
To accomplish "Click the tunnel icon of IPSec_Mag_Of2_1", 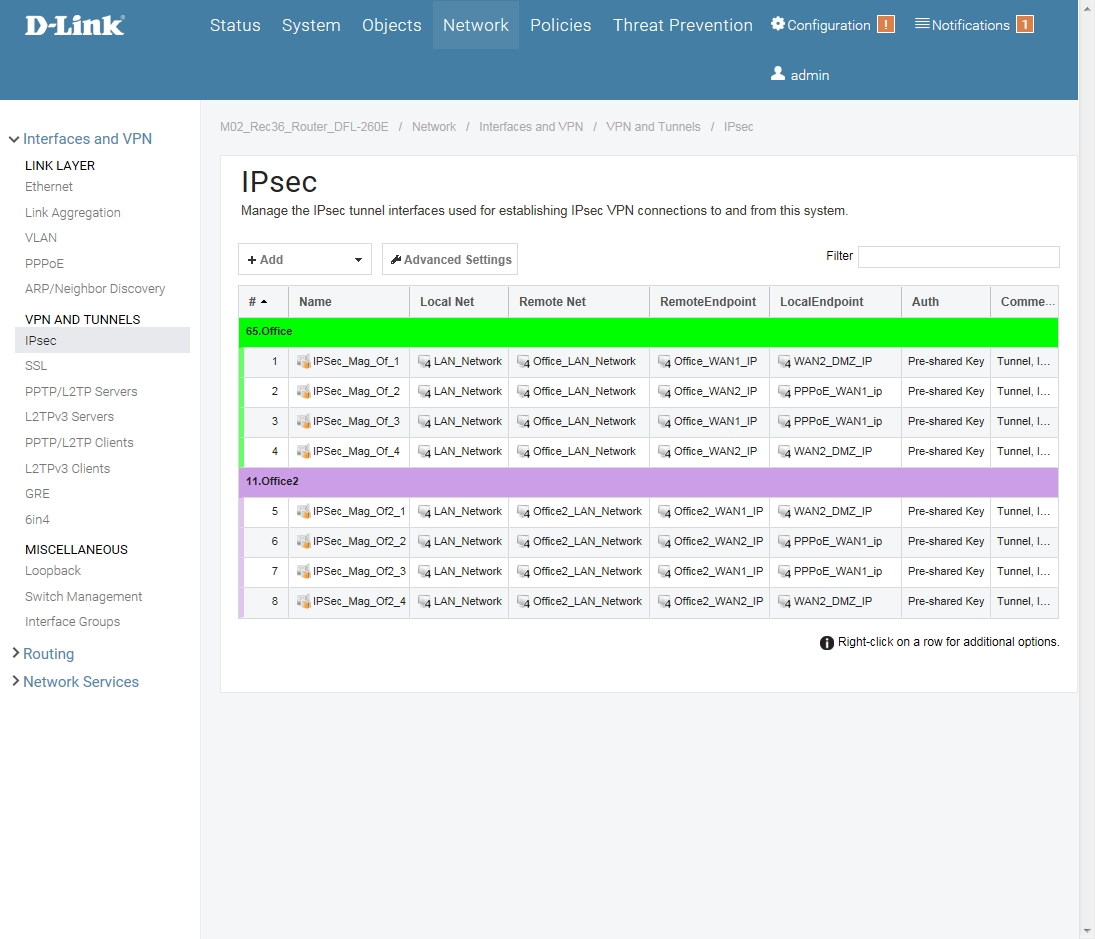I will point(303,512).
